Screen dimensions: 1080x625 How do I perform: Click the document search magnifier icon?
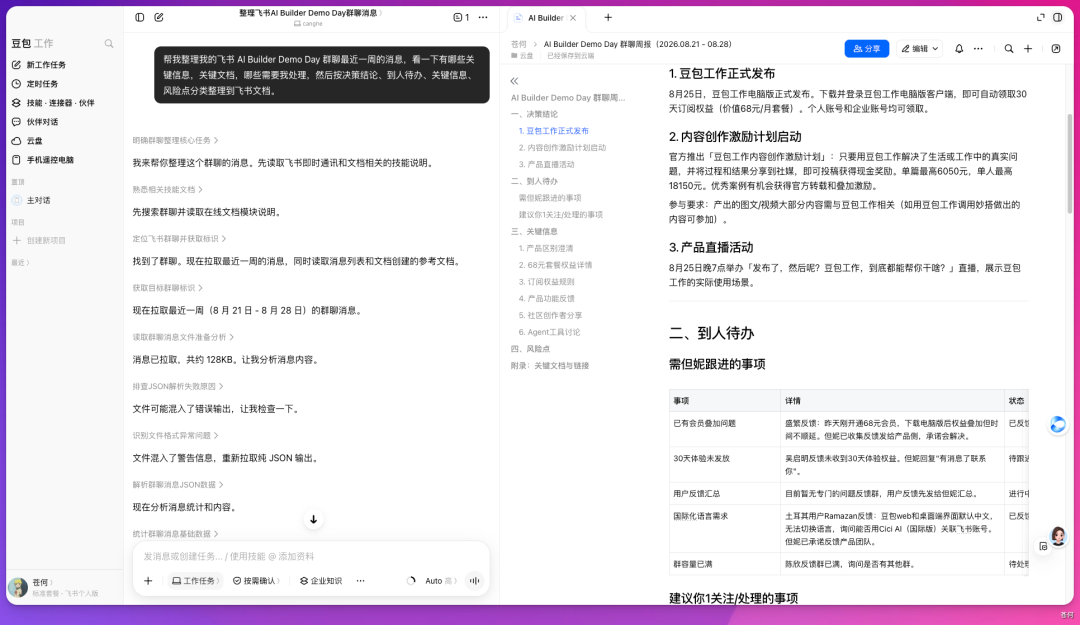(x=1008, y=49)
